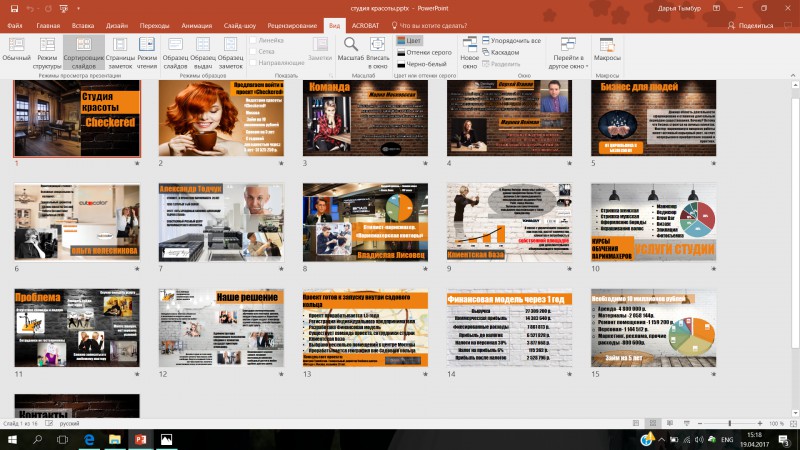Open the Home (Главная) tab
This screenshot has height=450, width=800.
click(x=48, y=26)
